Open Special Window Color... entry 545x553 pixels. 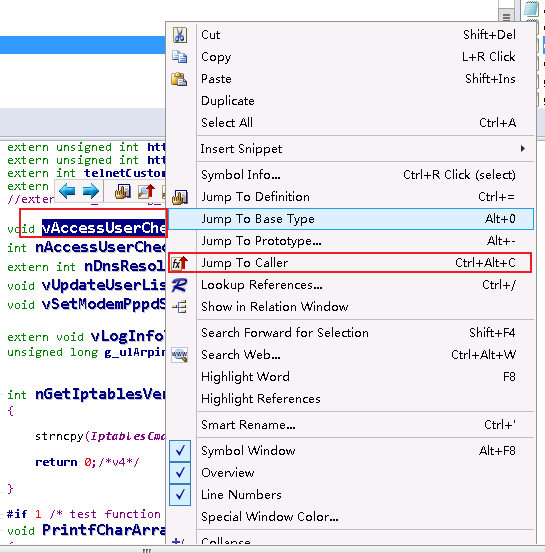coord(351,517)
